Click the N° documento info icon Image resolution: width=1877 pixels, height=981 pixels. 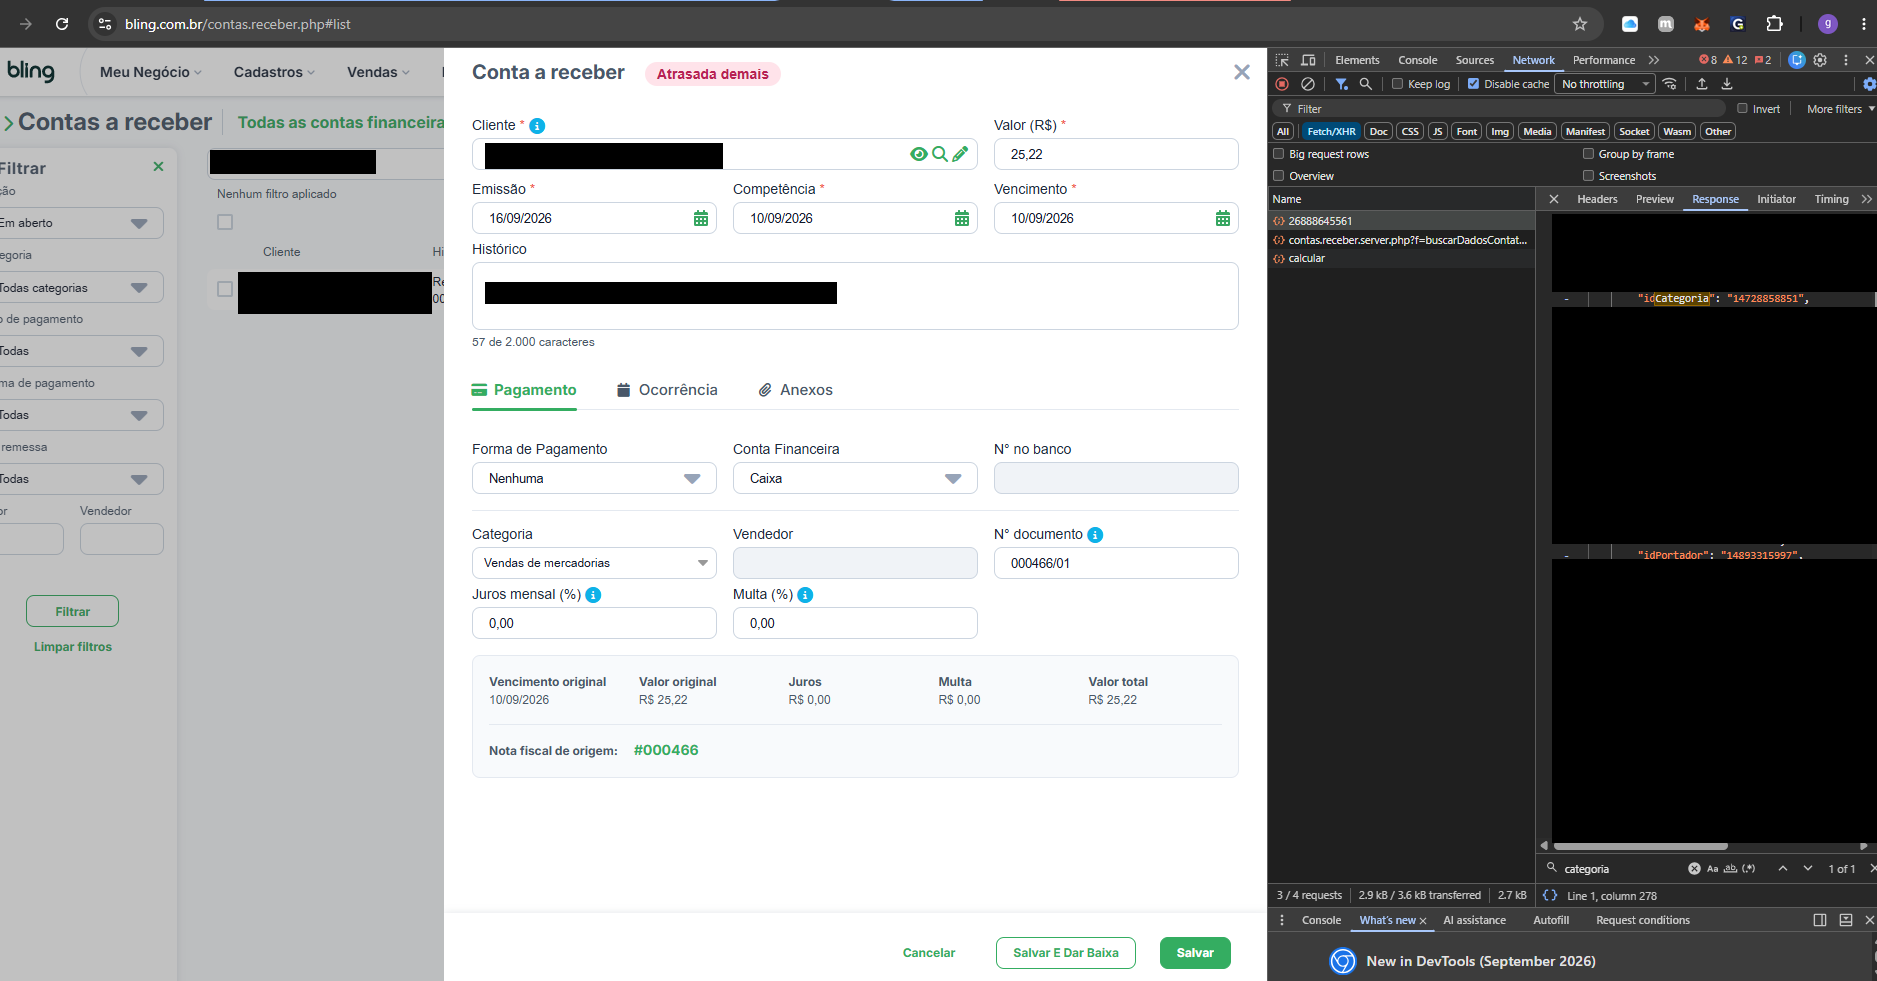tap(1095, 535)
